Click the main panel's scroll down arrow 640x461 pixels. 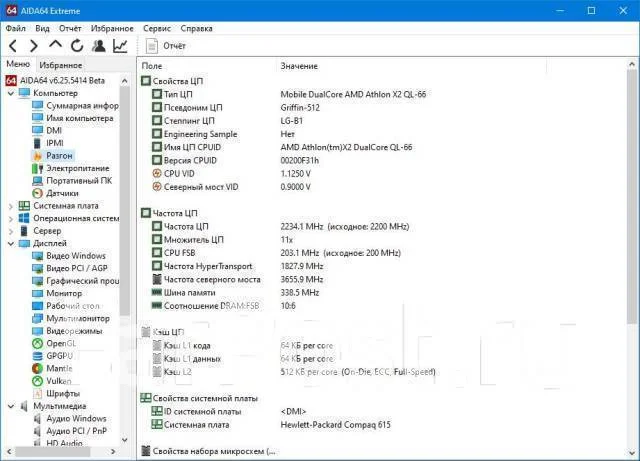pyautogui.click(x=631, y=453)
